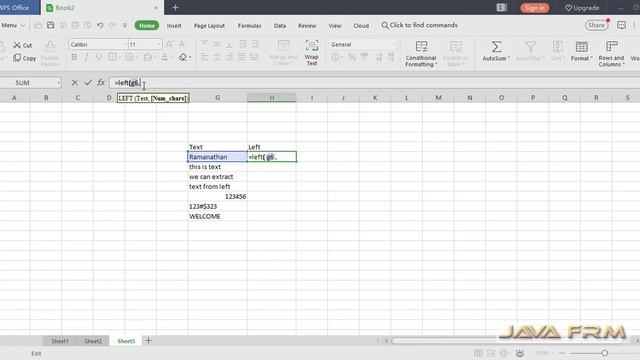The height and width of the screenshot is (360, 640).
Task: Click Click to find commands search box
Action: point(419,25)
